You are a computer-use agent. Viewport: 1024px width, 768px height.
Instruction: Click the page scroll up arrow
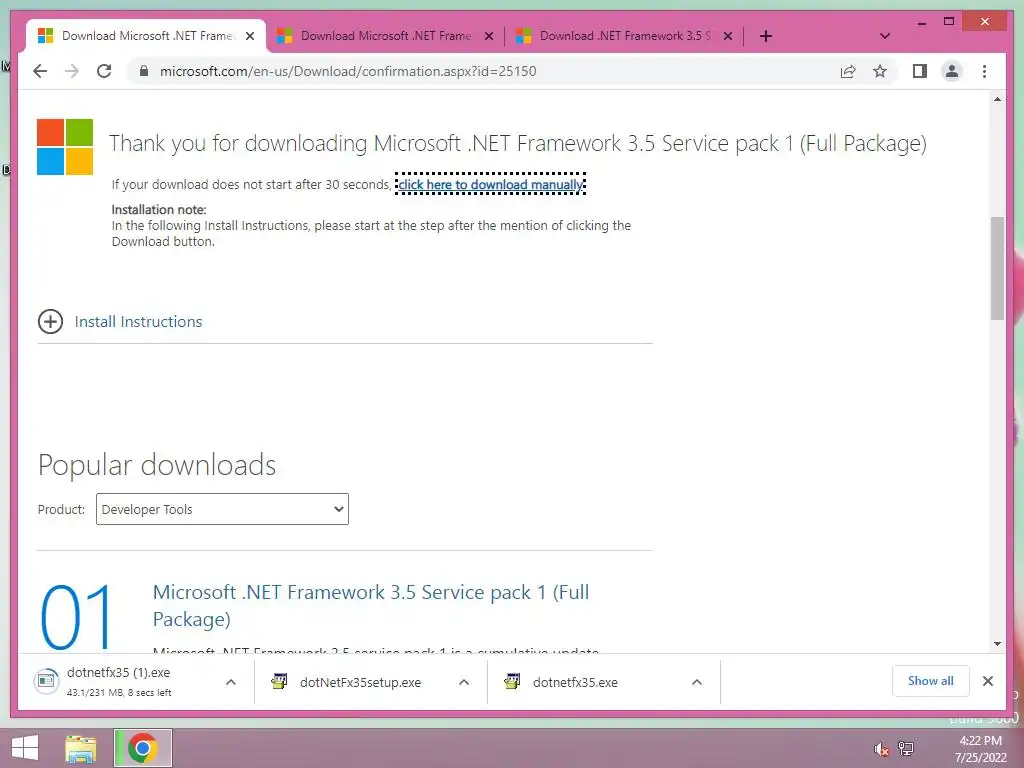(x=997, y=99)
